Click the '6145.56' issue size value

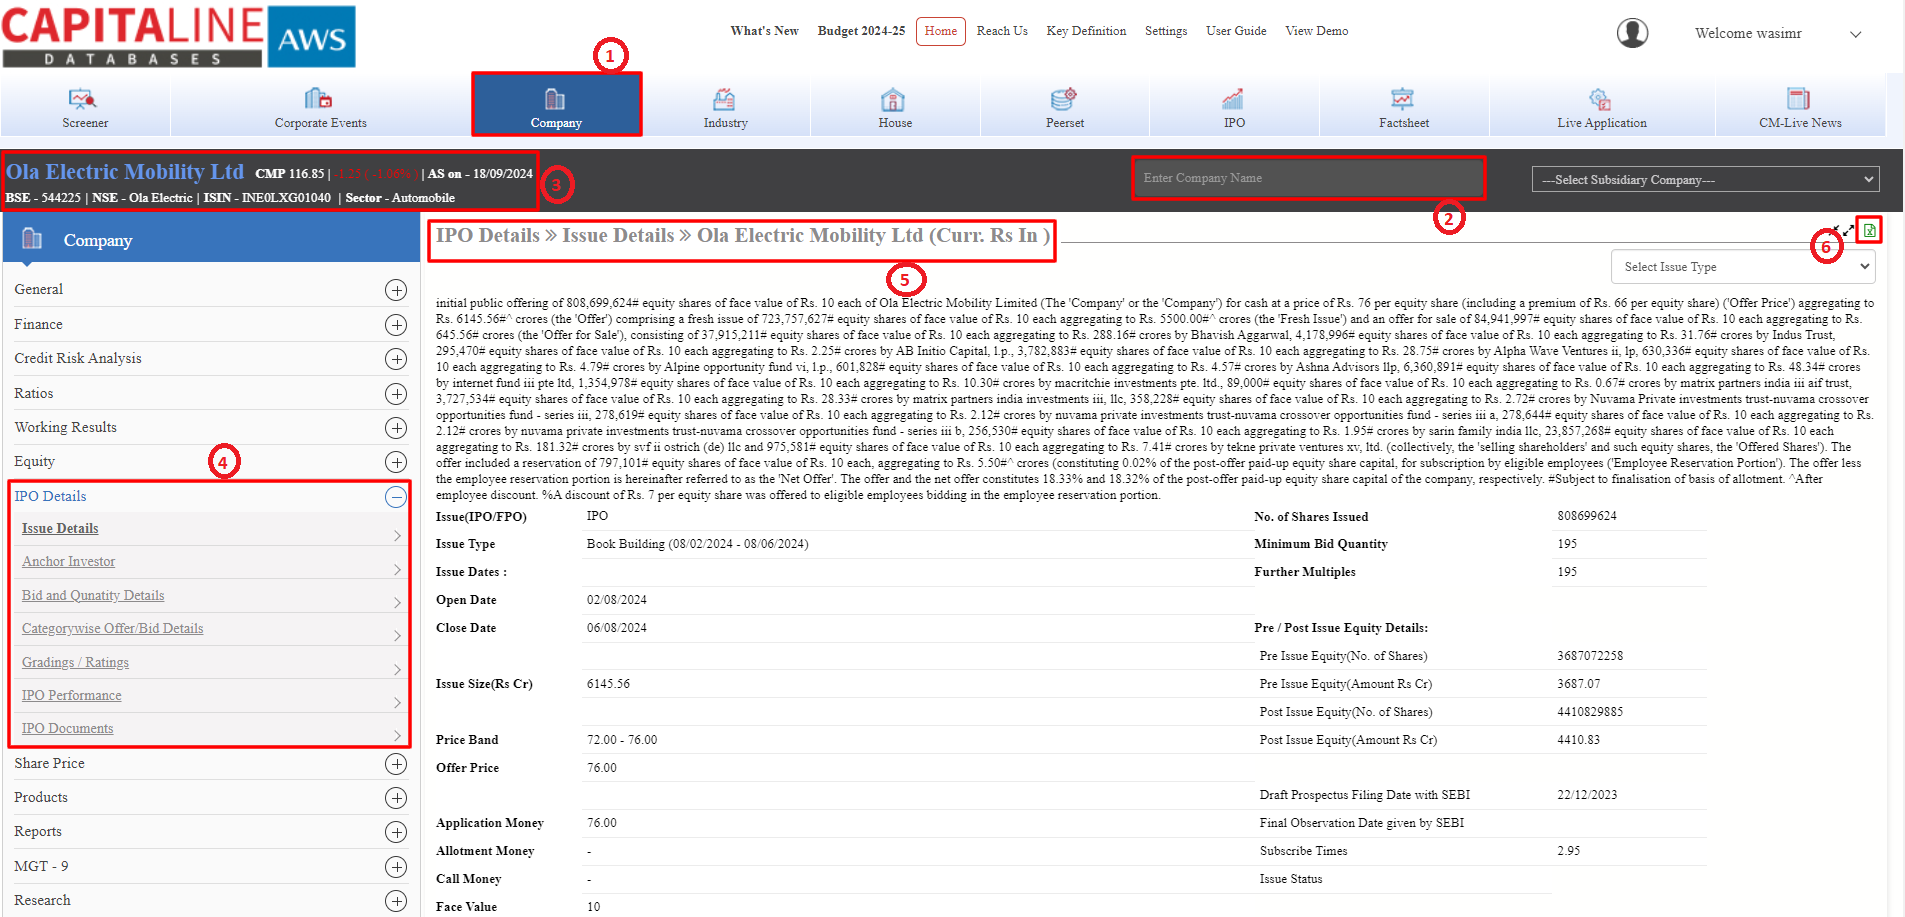click(x=608, y=684)
